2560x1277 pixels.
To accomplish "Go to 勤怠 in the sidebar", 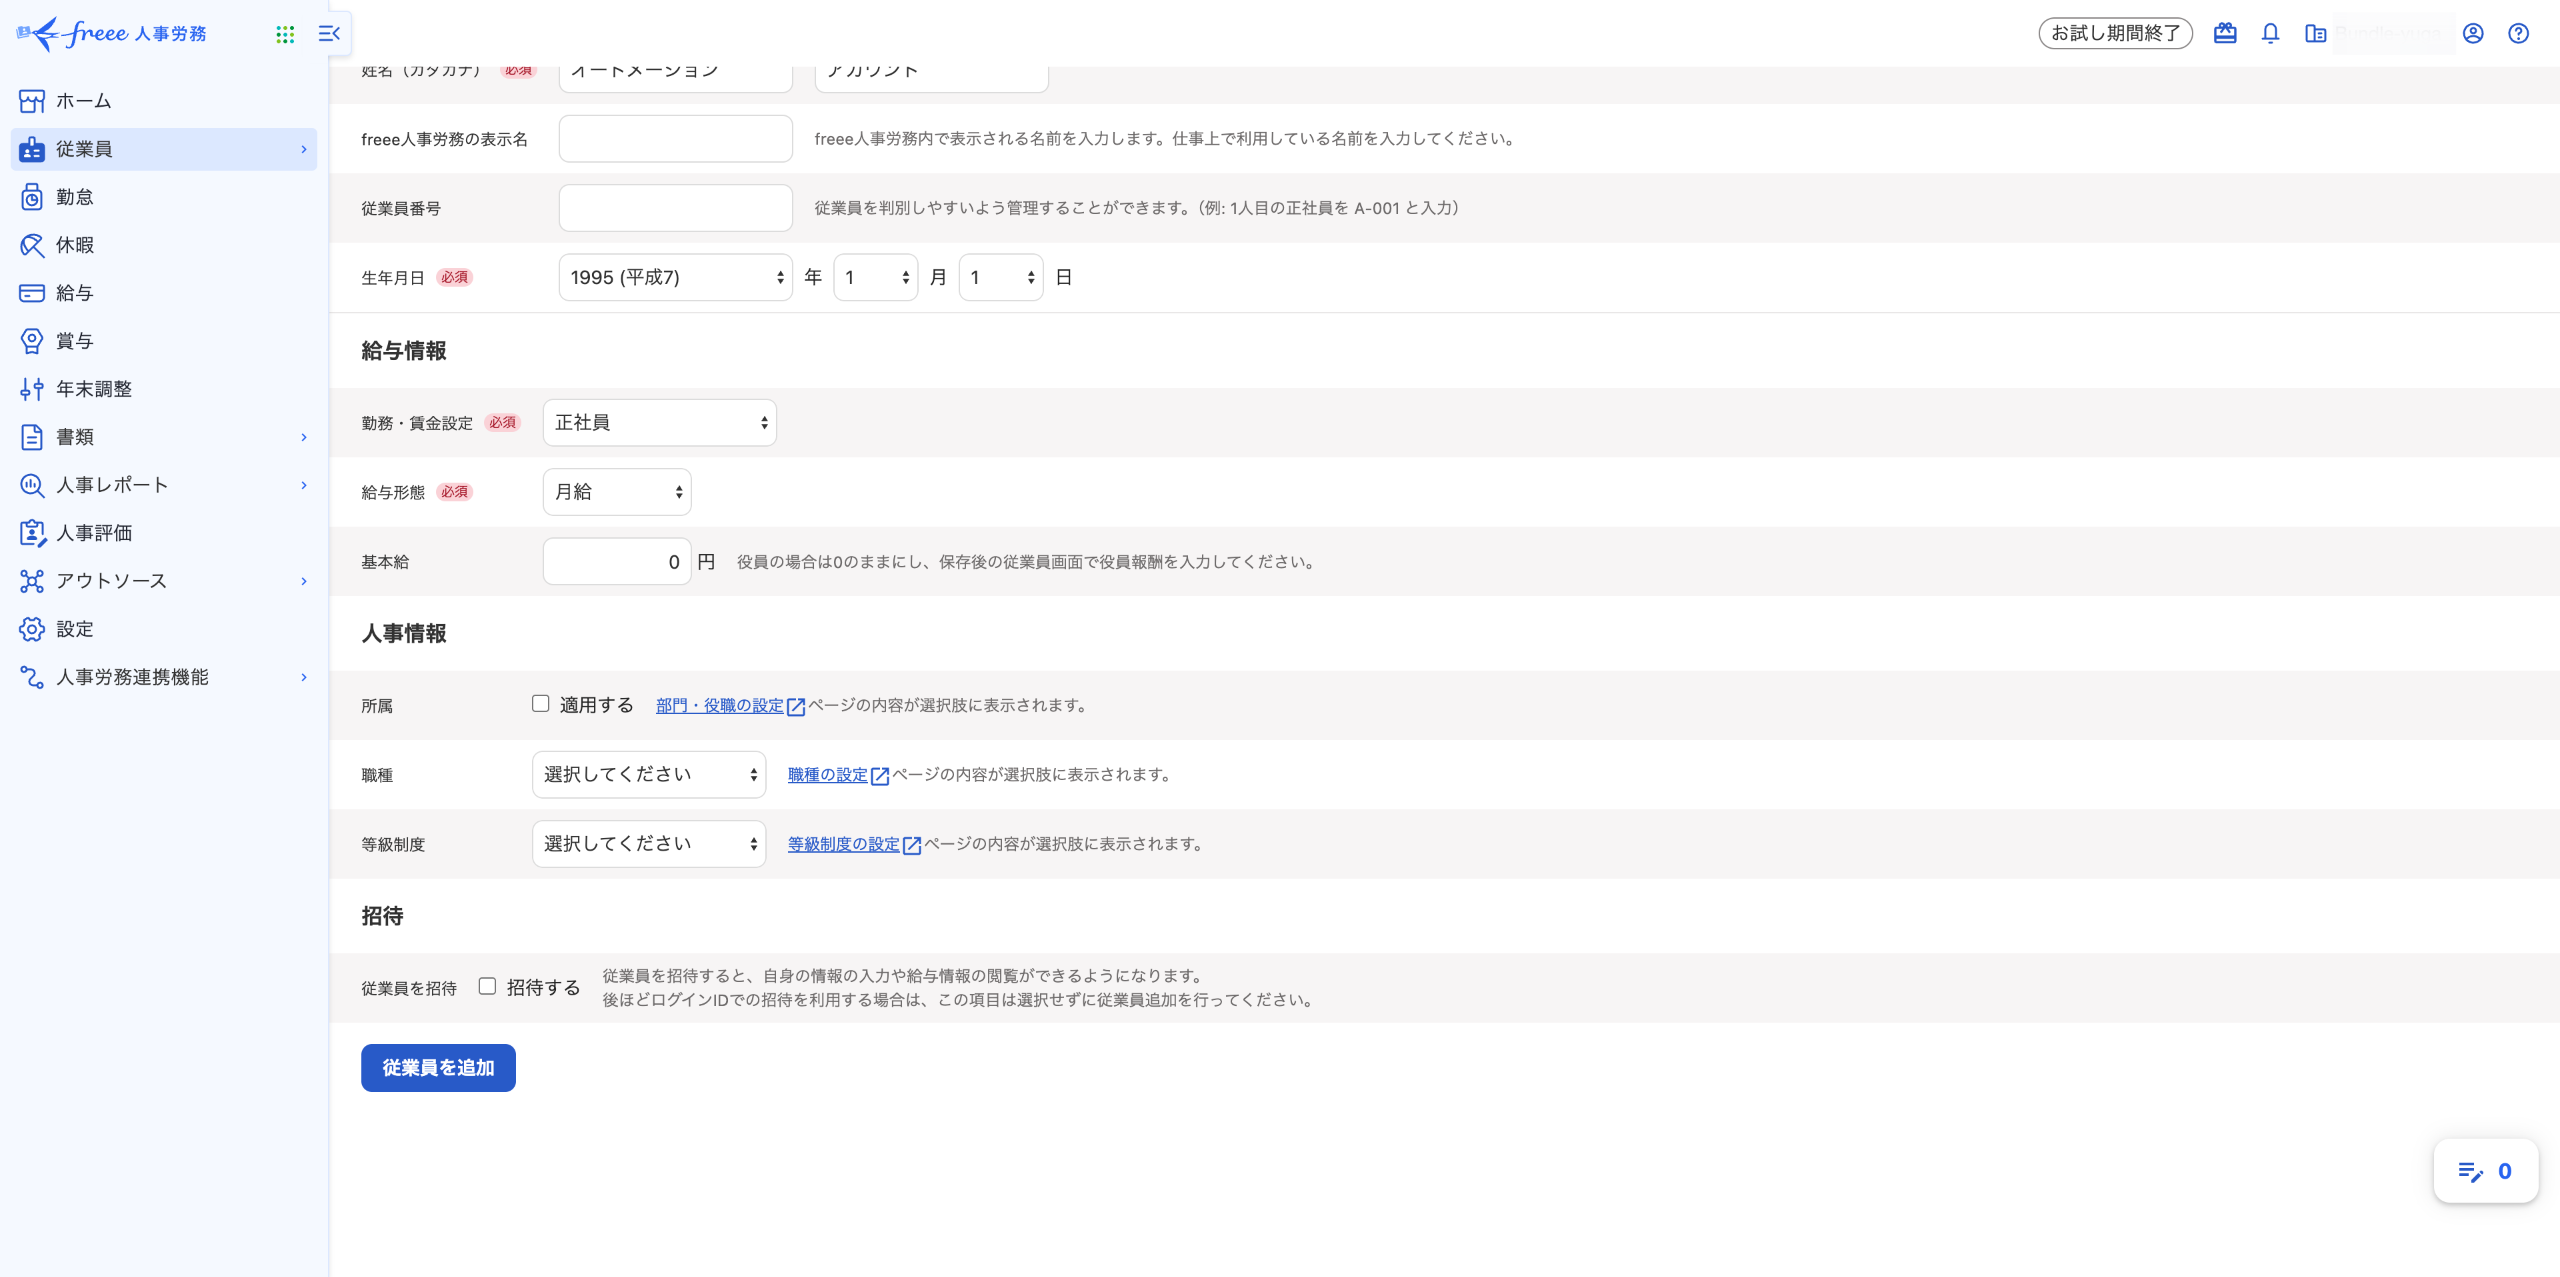I will point(75,197).
